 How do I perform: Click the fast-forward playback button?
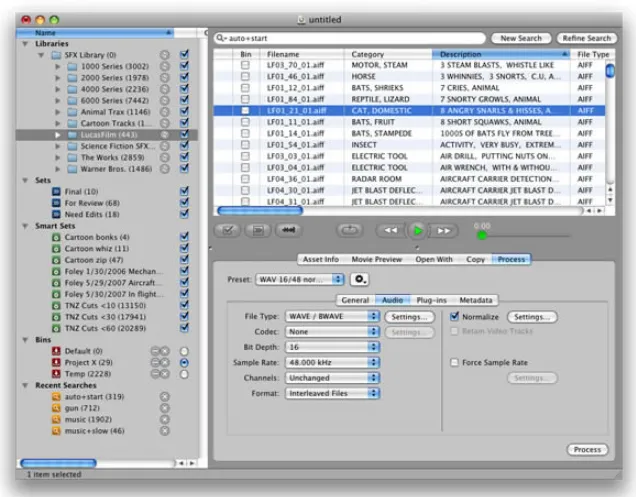(x=443, y=230)
